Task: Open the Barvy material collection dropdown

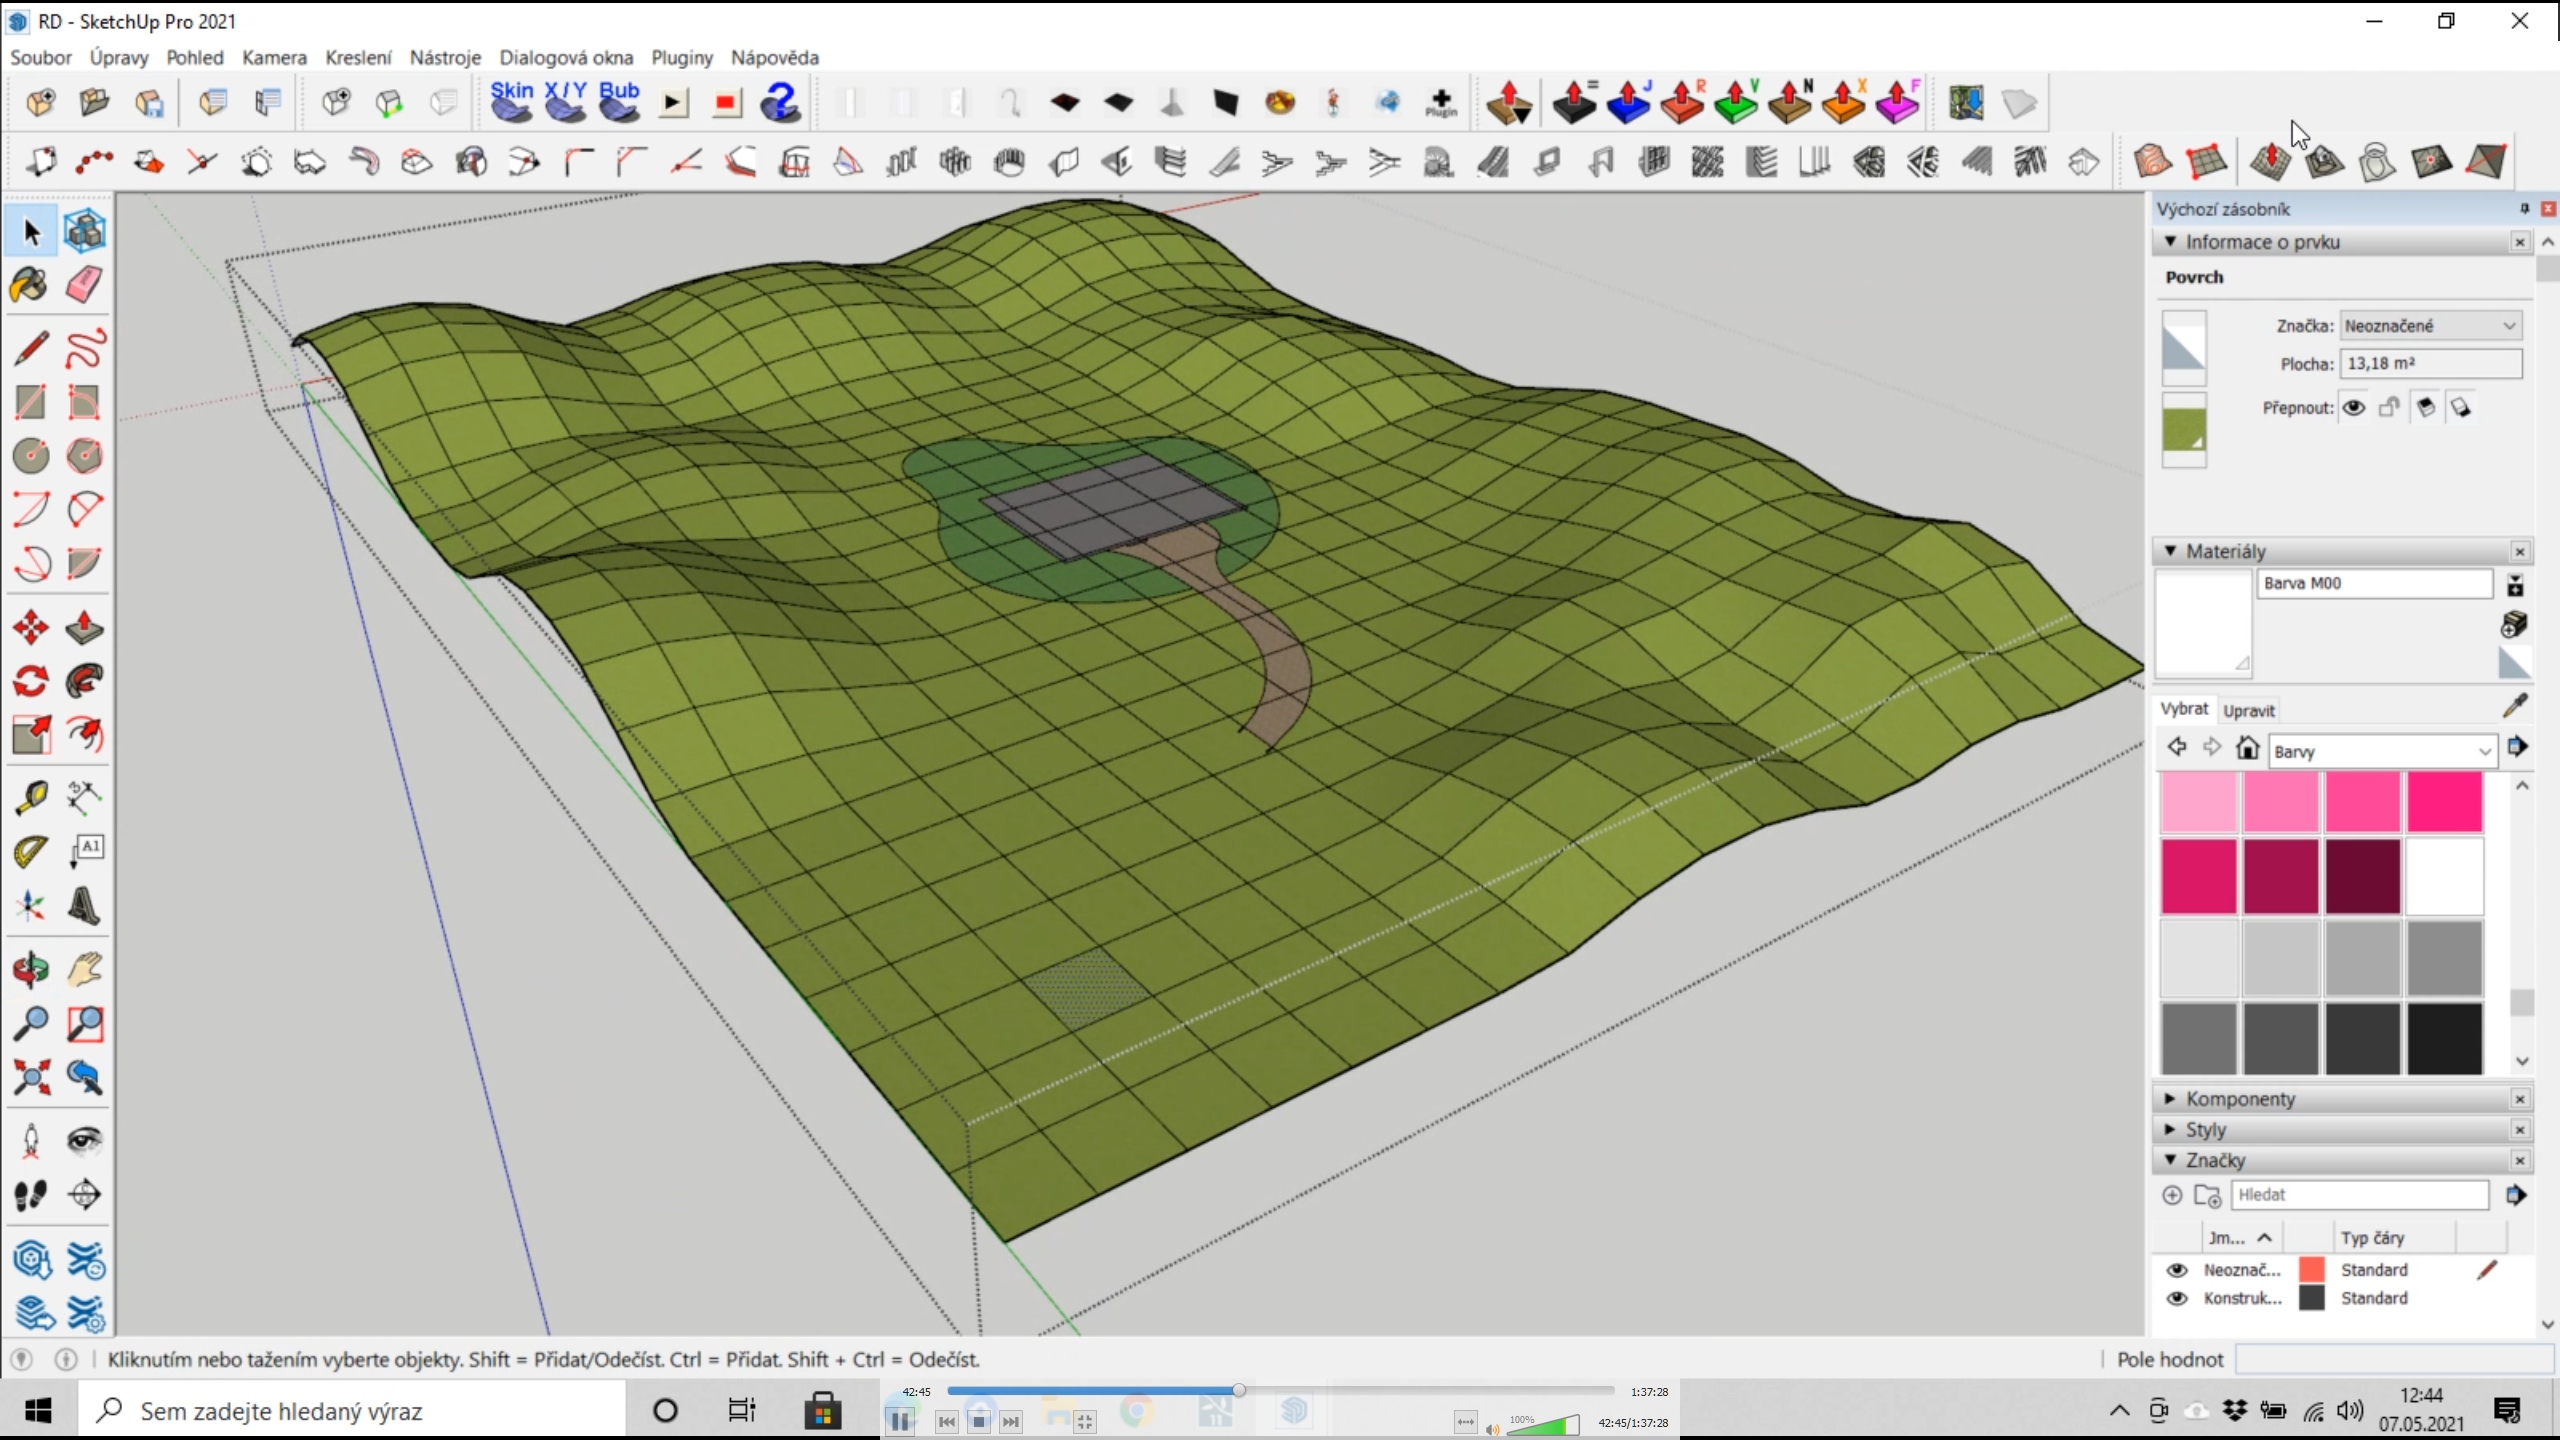Action: (2382, 752)
